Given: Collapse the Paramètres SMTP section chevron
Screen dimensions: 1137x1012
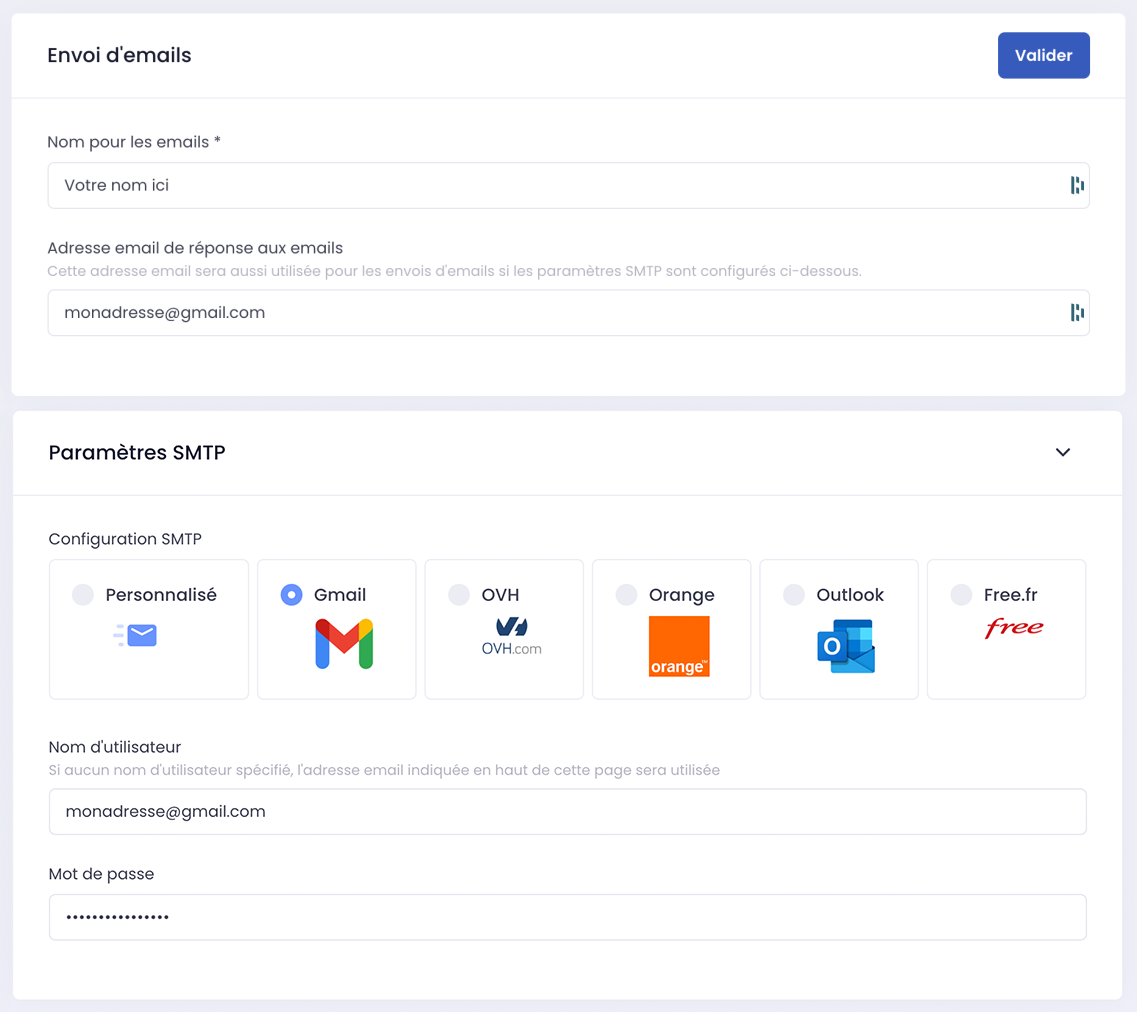Looking at the screenshot, I should [1063, 452].
